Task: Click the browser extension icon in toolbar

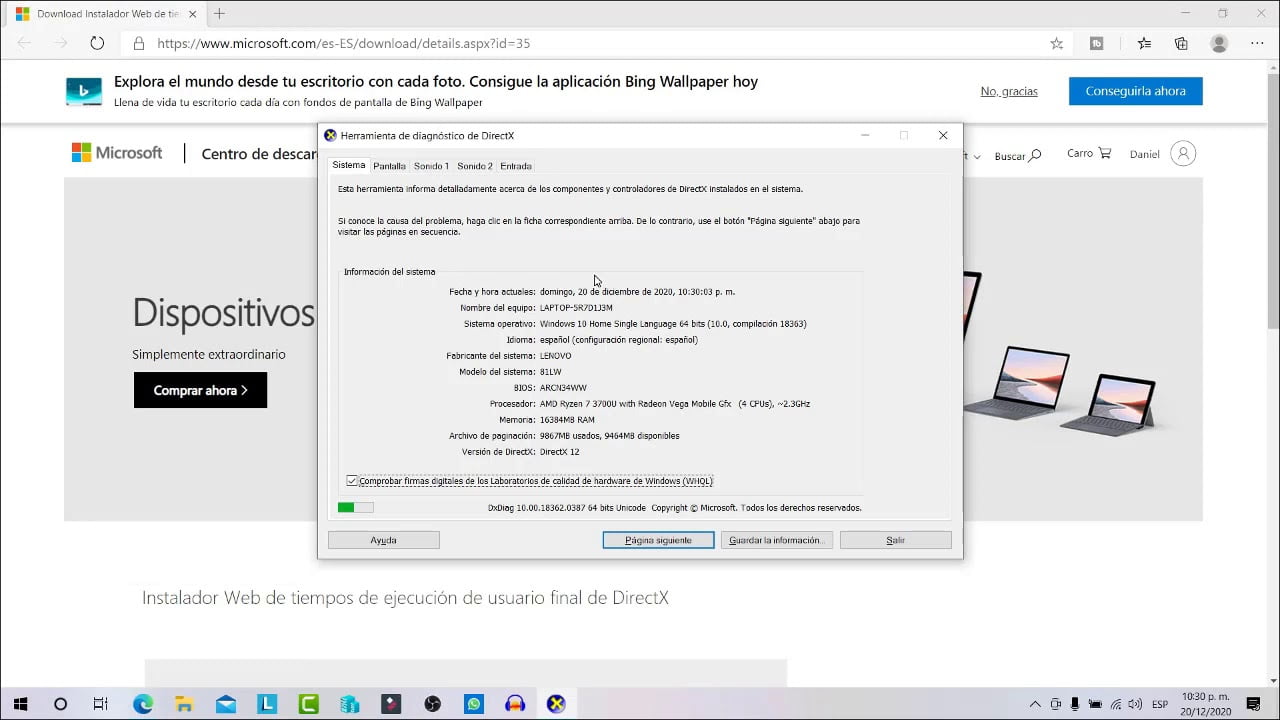Action: click(x=1097, y=44)
